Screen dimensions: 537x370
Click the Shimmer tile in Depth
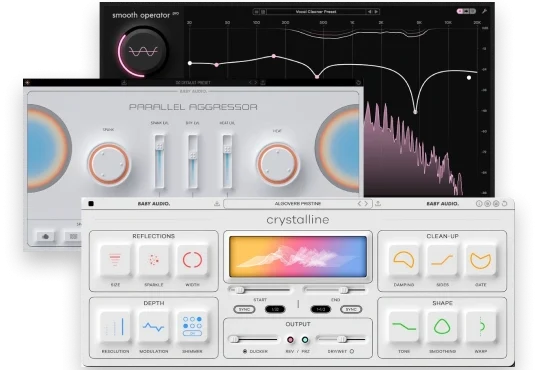coord(192,326)
